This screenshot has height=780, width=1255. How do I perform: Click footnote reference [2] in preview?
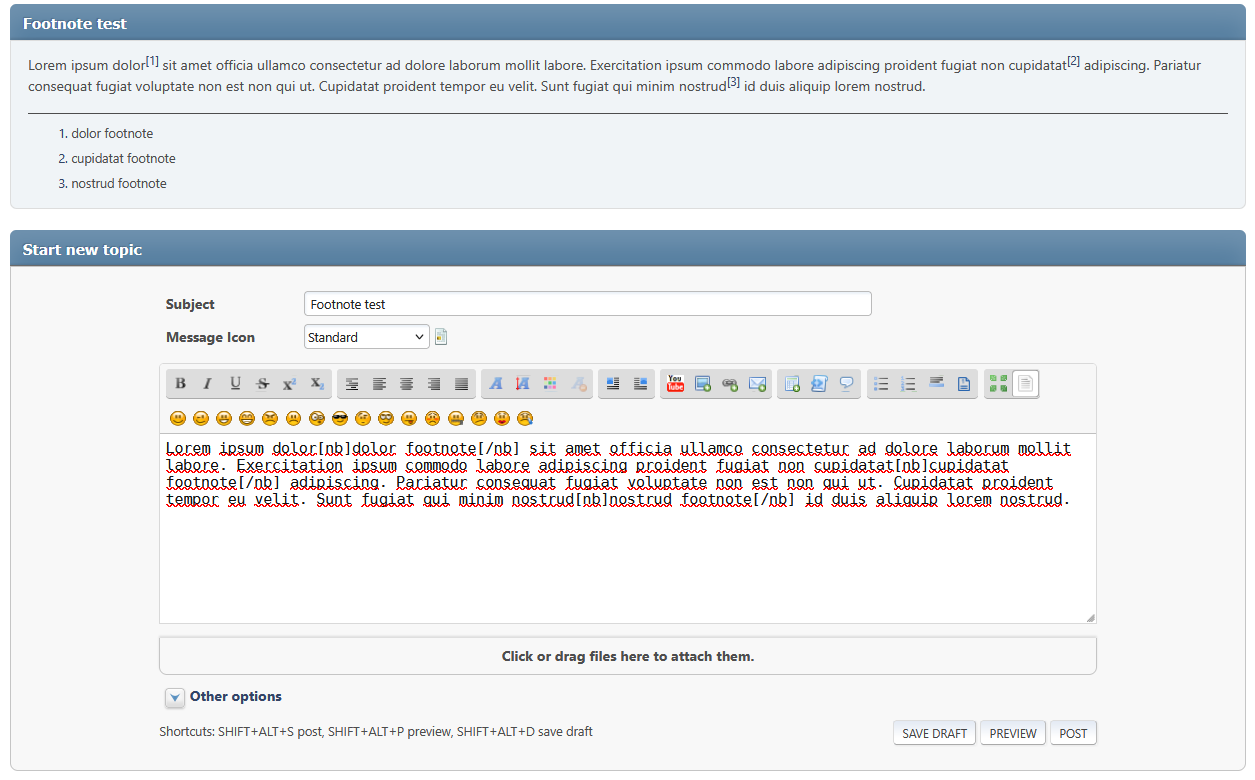pos(1073,62)
